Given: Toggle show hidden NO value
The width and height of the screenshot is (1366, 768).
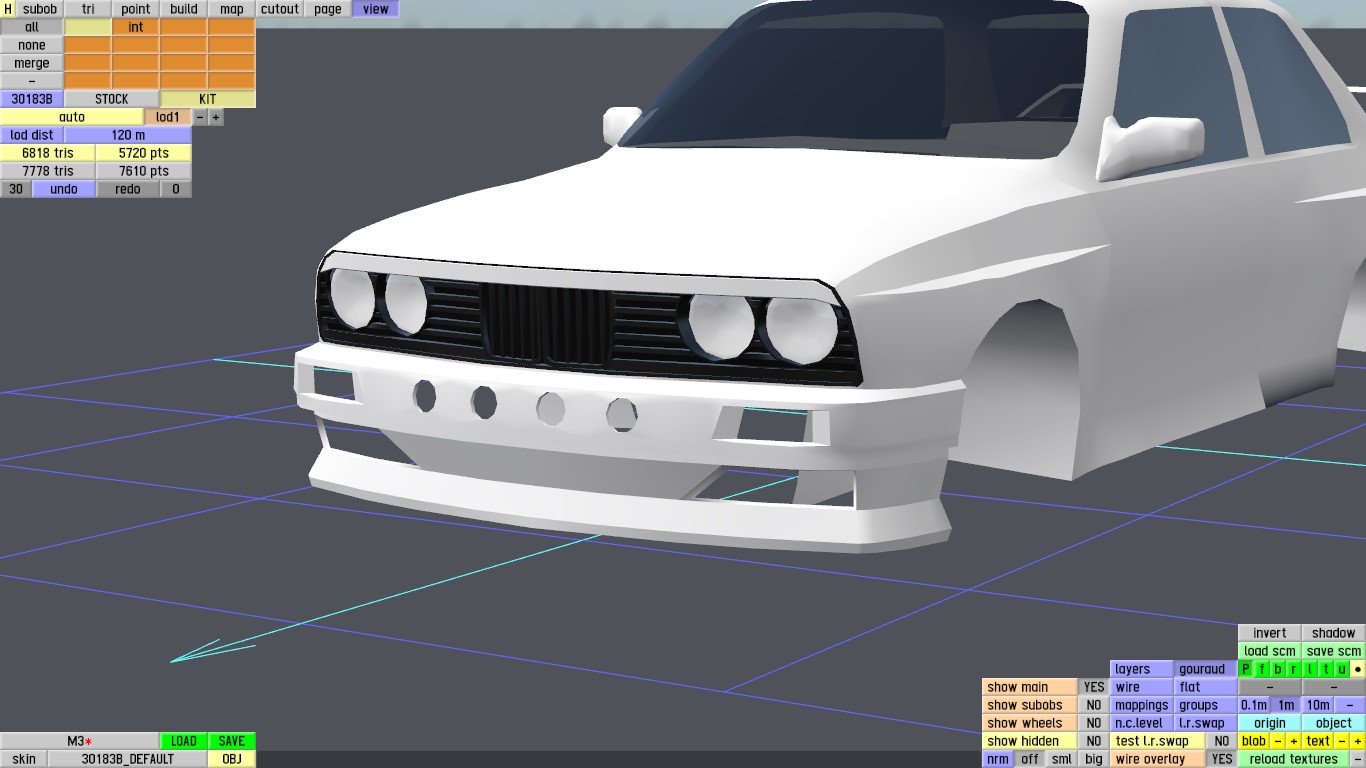Looking at the screenshot, I should pyautogui.click(x=1094, y=741).
